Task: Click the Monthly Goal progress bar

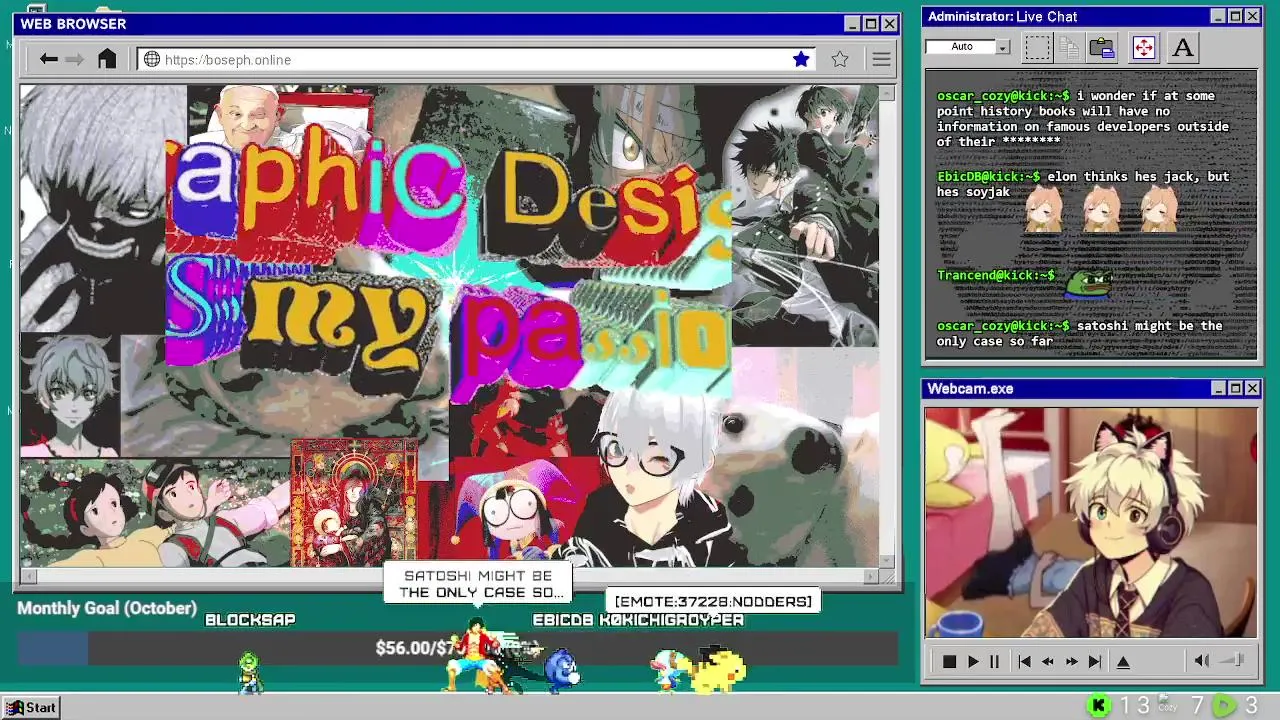Action: 457,648
